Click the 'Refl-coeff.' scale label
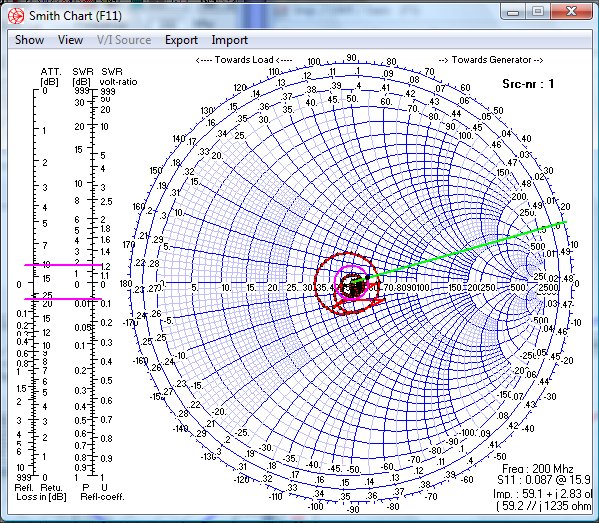This screenshot has width=599, height=523. coord(102,497)
